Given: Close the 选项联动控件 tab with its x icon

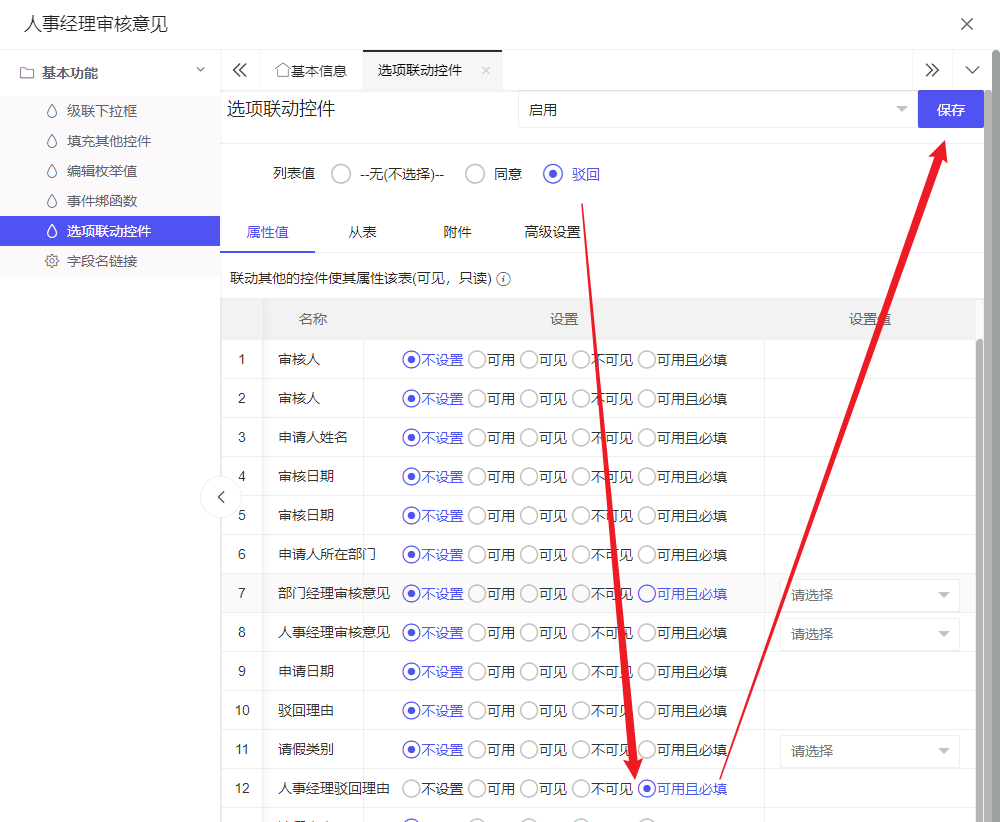Looking at the screenshot, I should 486,70.
